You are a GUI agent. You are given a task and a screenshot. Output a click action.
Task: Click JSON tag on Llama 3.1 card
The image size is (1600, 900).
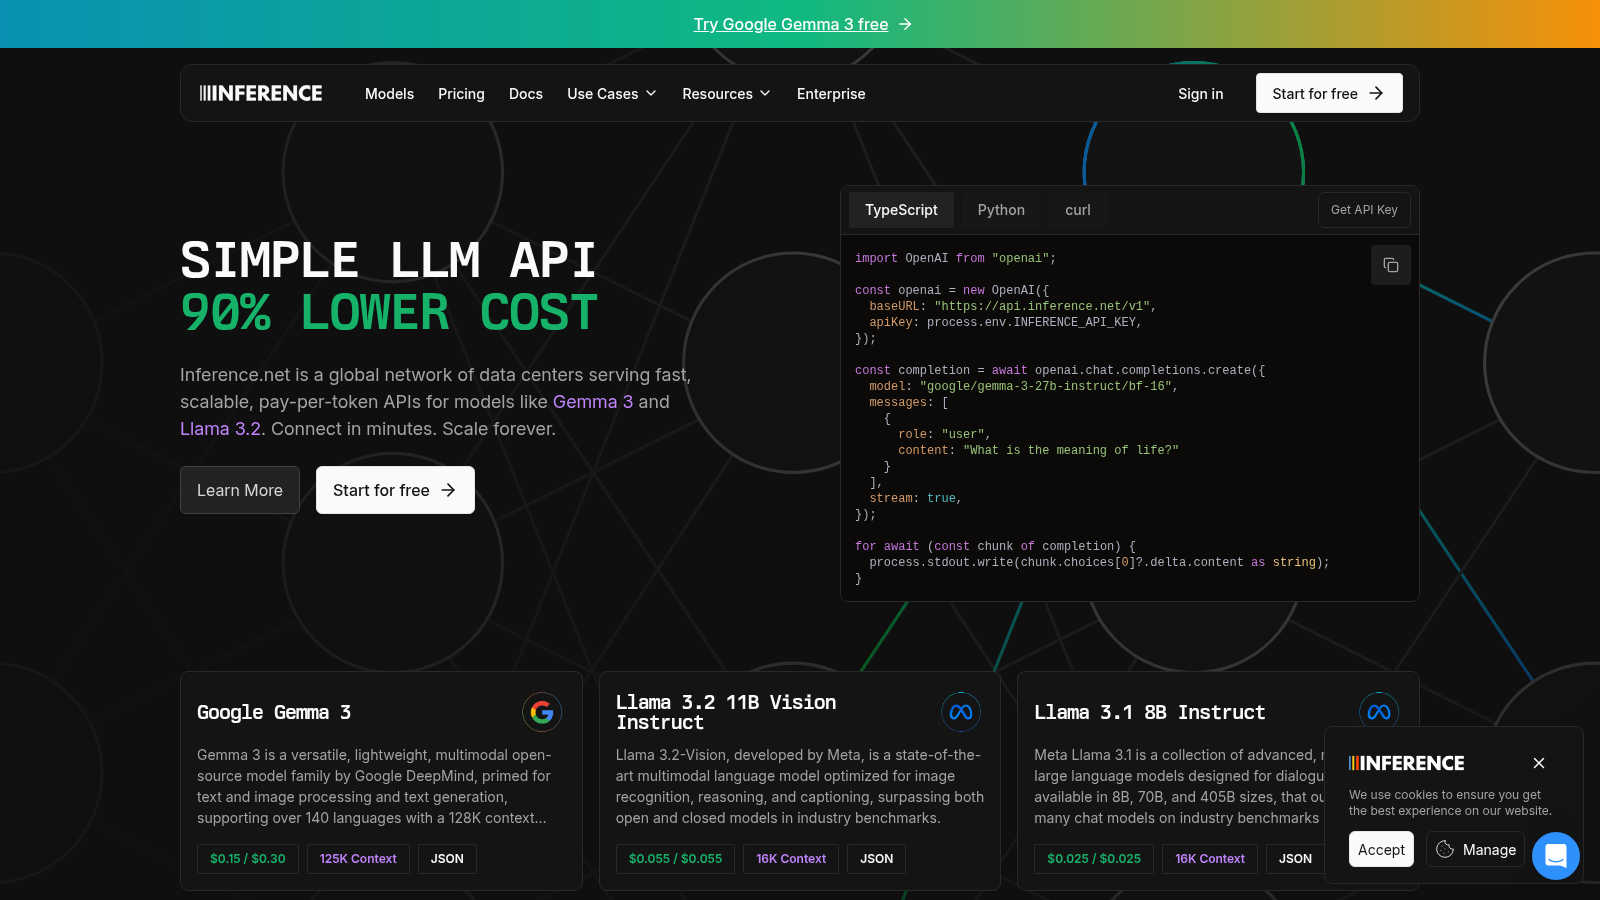tap(1295, 859)
